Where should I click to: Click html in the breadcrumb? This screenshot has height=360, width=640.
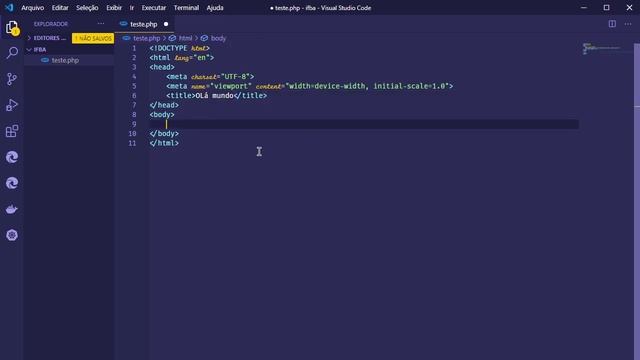click(x=185, y=38)
